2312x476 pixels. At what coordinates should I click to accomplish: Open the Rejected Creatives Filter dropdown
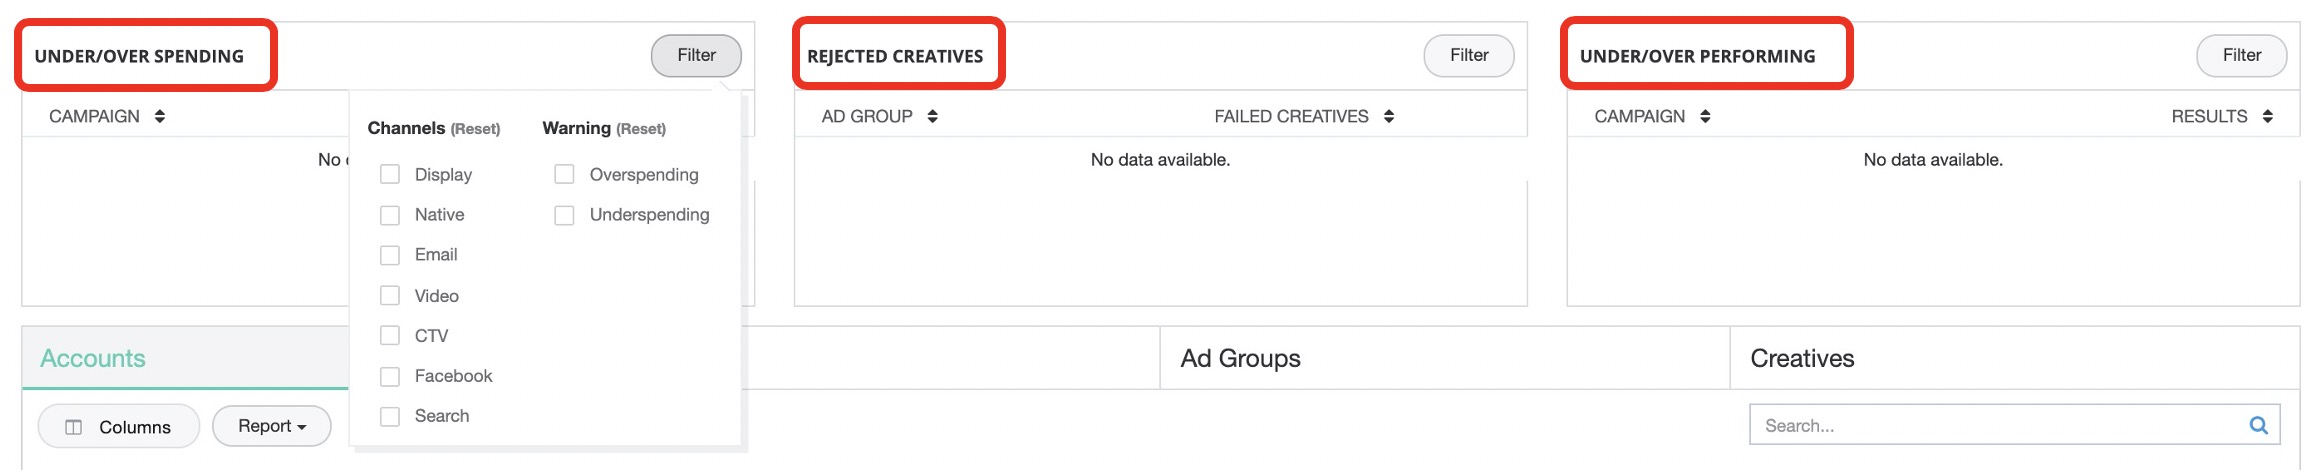point(1468,56)
